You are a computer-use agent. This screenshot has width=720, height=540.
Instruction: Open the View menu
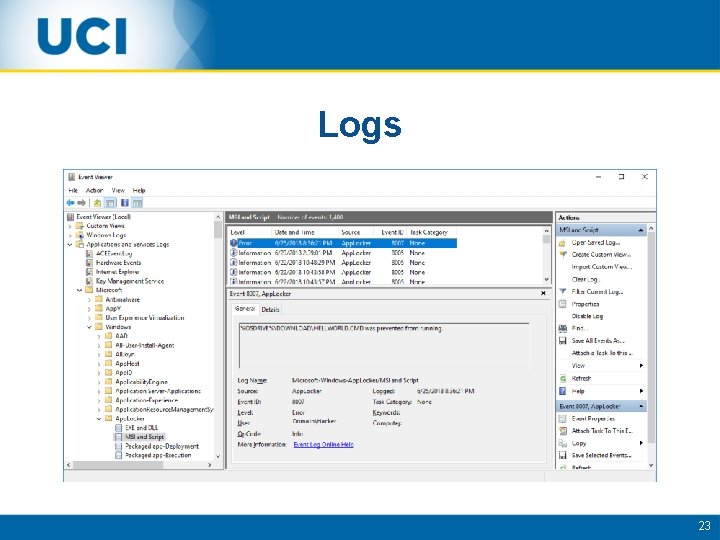118,190
